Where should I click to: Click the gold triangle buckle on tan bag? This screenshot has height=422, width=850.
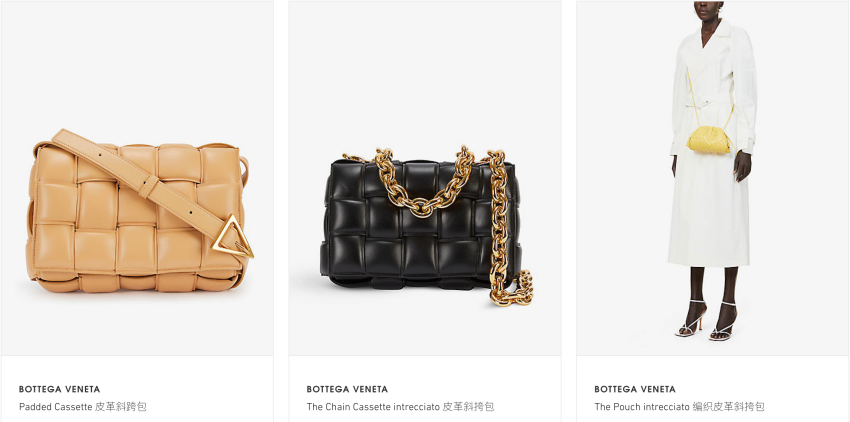(x=231, y=236)
